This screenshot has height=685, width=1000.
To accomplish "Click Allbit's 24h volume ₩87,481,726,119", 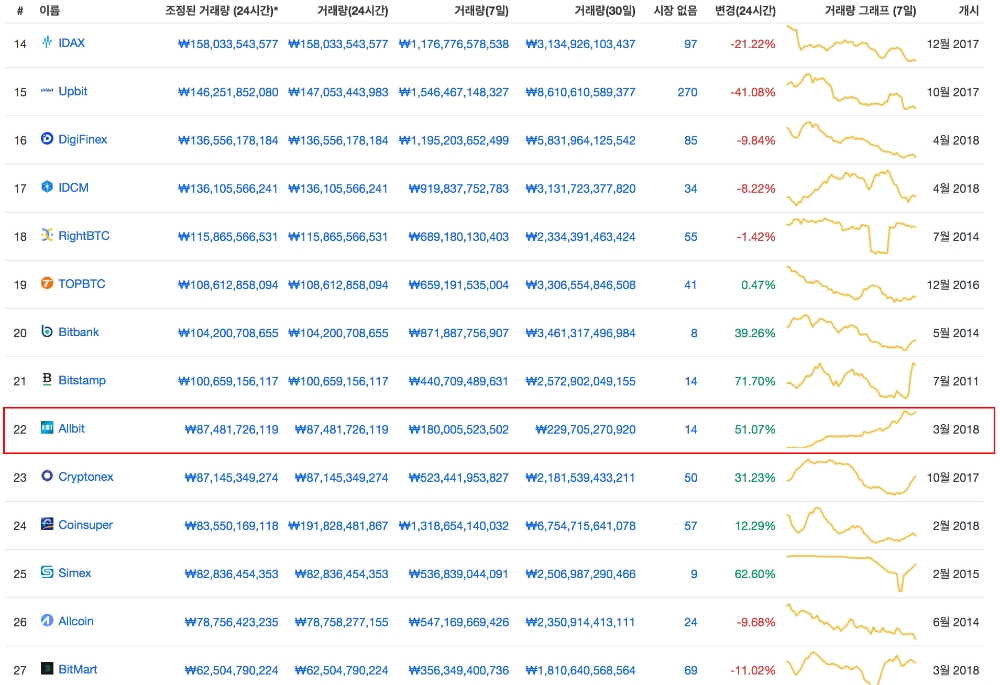I will click(341, 430).
